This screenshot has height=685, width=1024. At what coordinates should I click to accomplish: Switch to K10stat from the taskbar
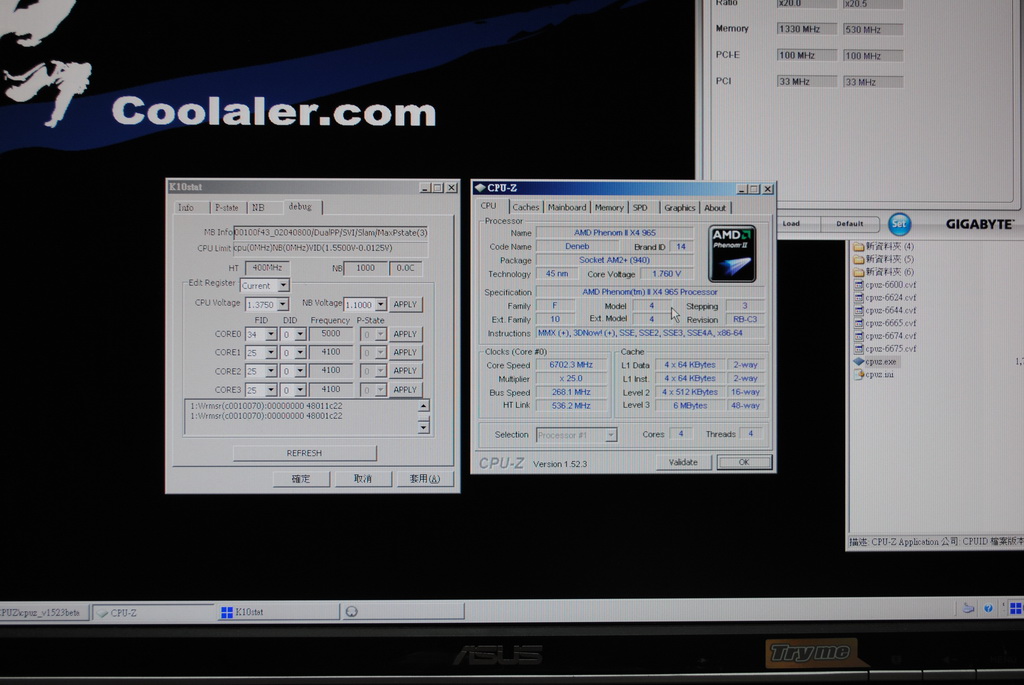pos(279,613)
